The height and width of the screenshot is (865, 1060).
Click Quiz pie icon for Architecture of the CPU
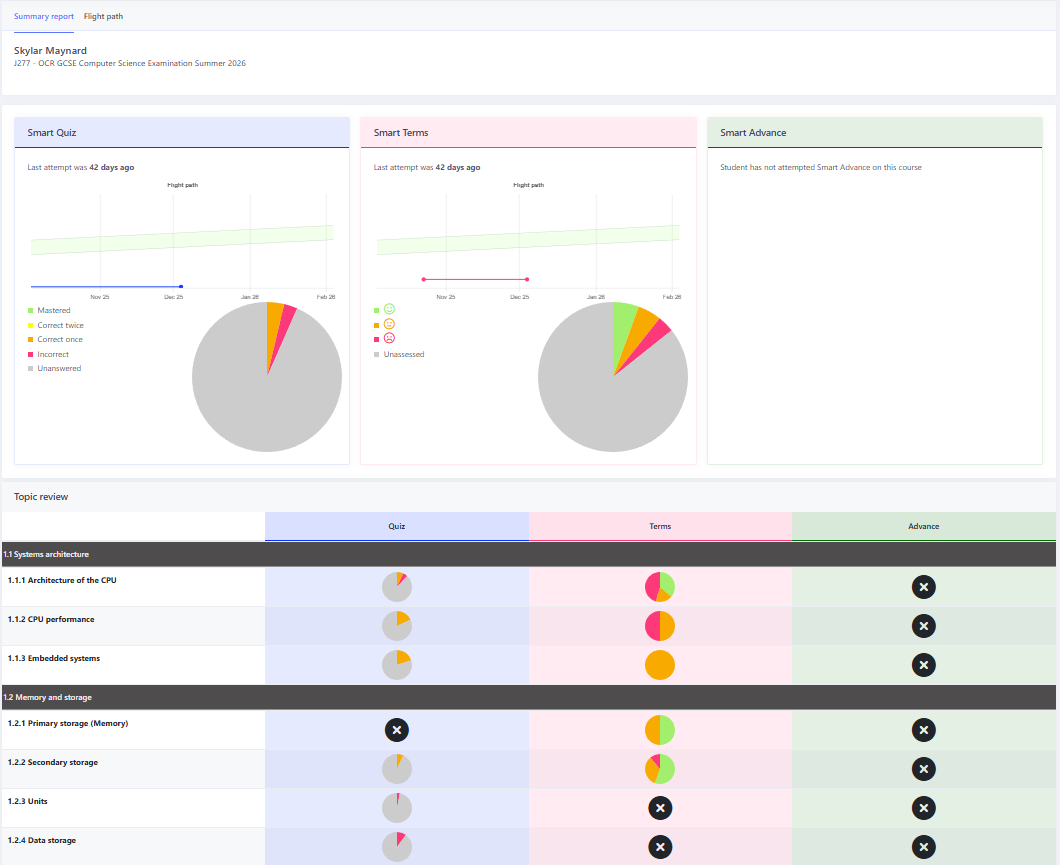pyautogui.click(x=397, y=587)
